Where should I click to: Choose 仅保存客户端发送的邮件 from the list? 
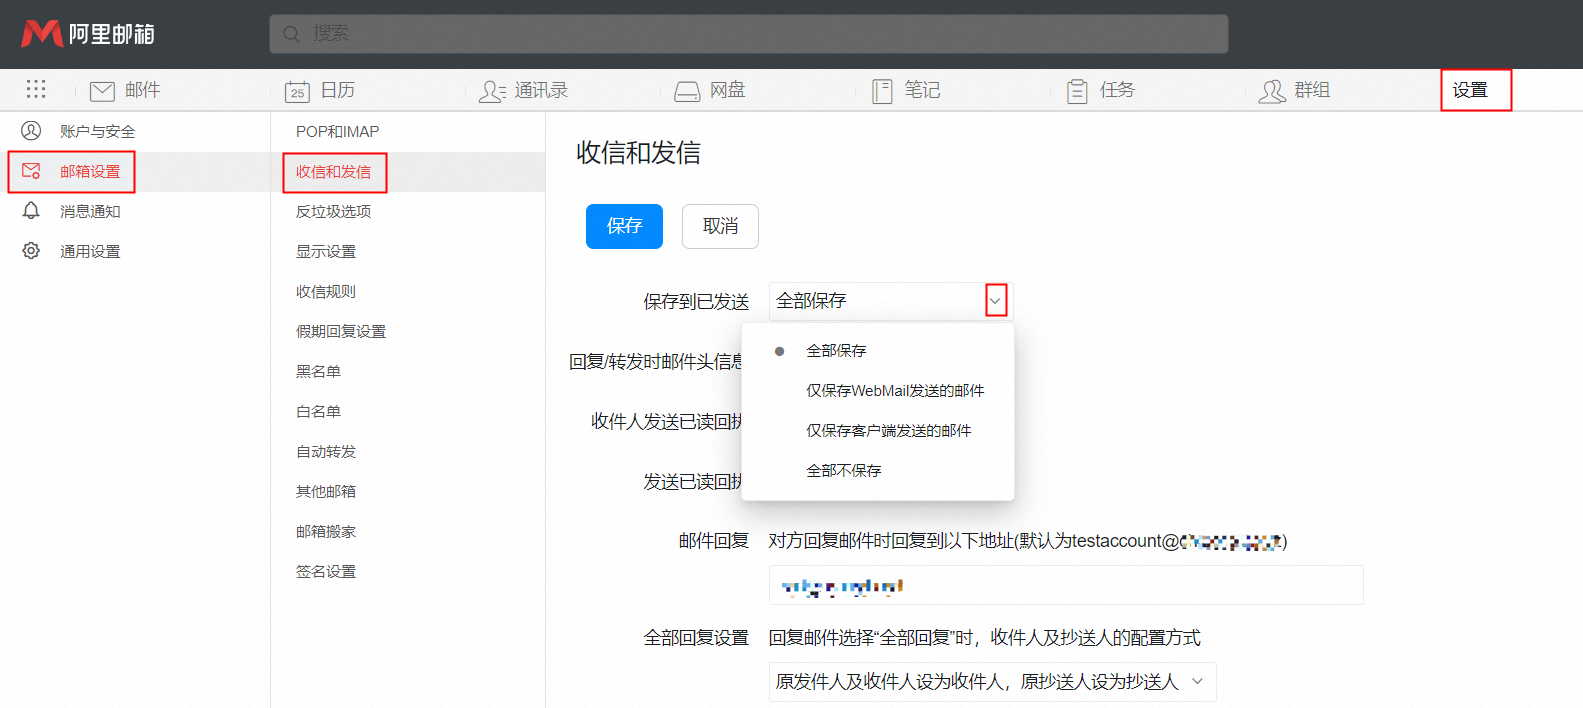(888, 431)
